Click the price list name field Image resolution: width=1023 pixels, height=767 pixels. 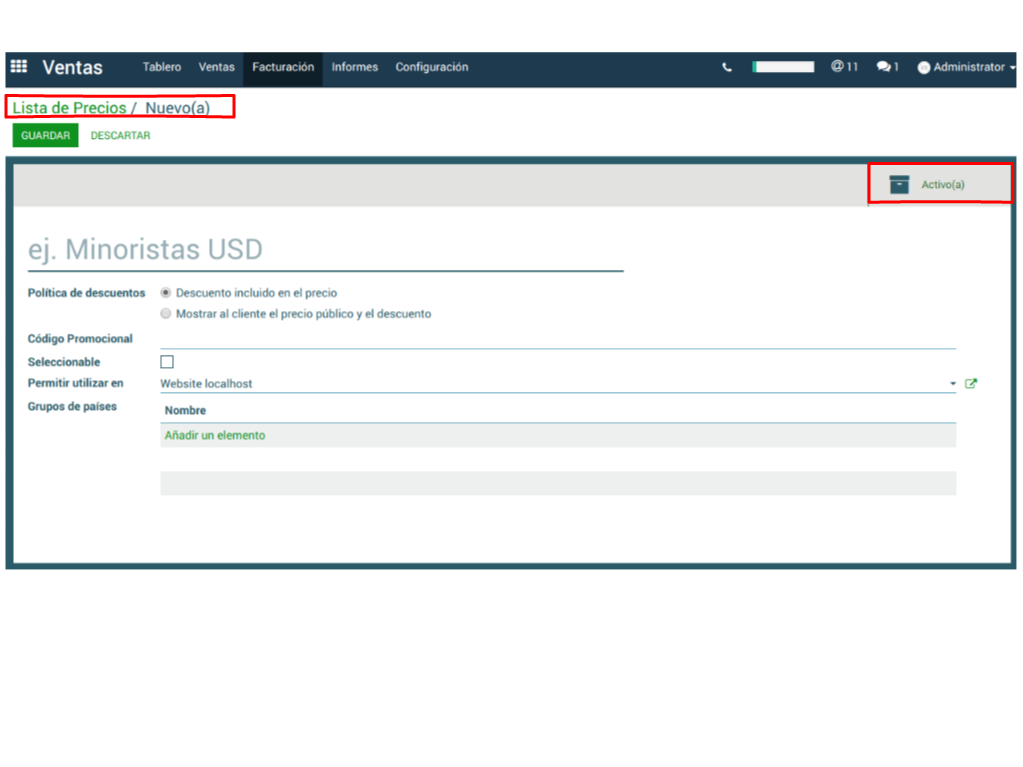point(325,250)
